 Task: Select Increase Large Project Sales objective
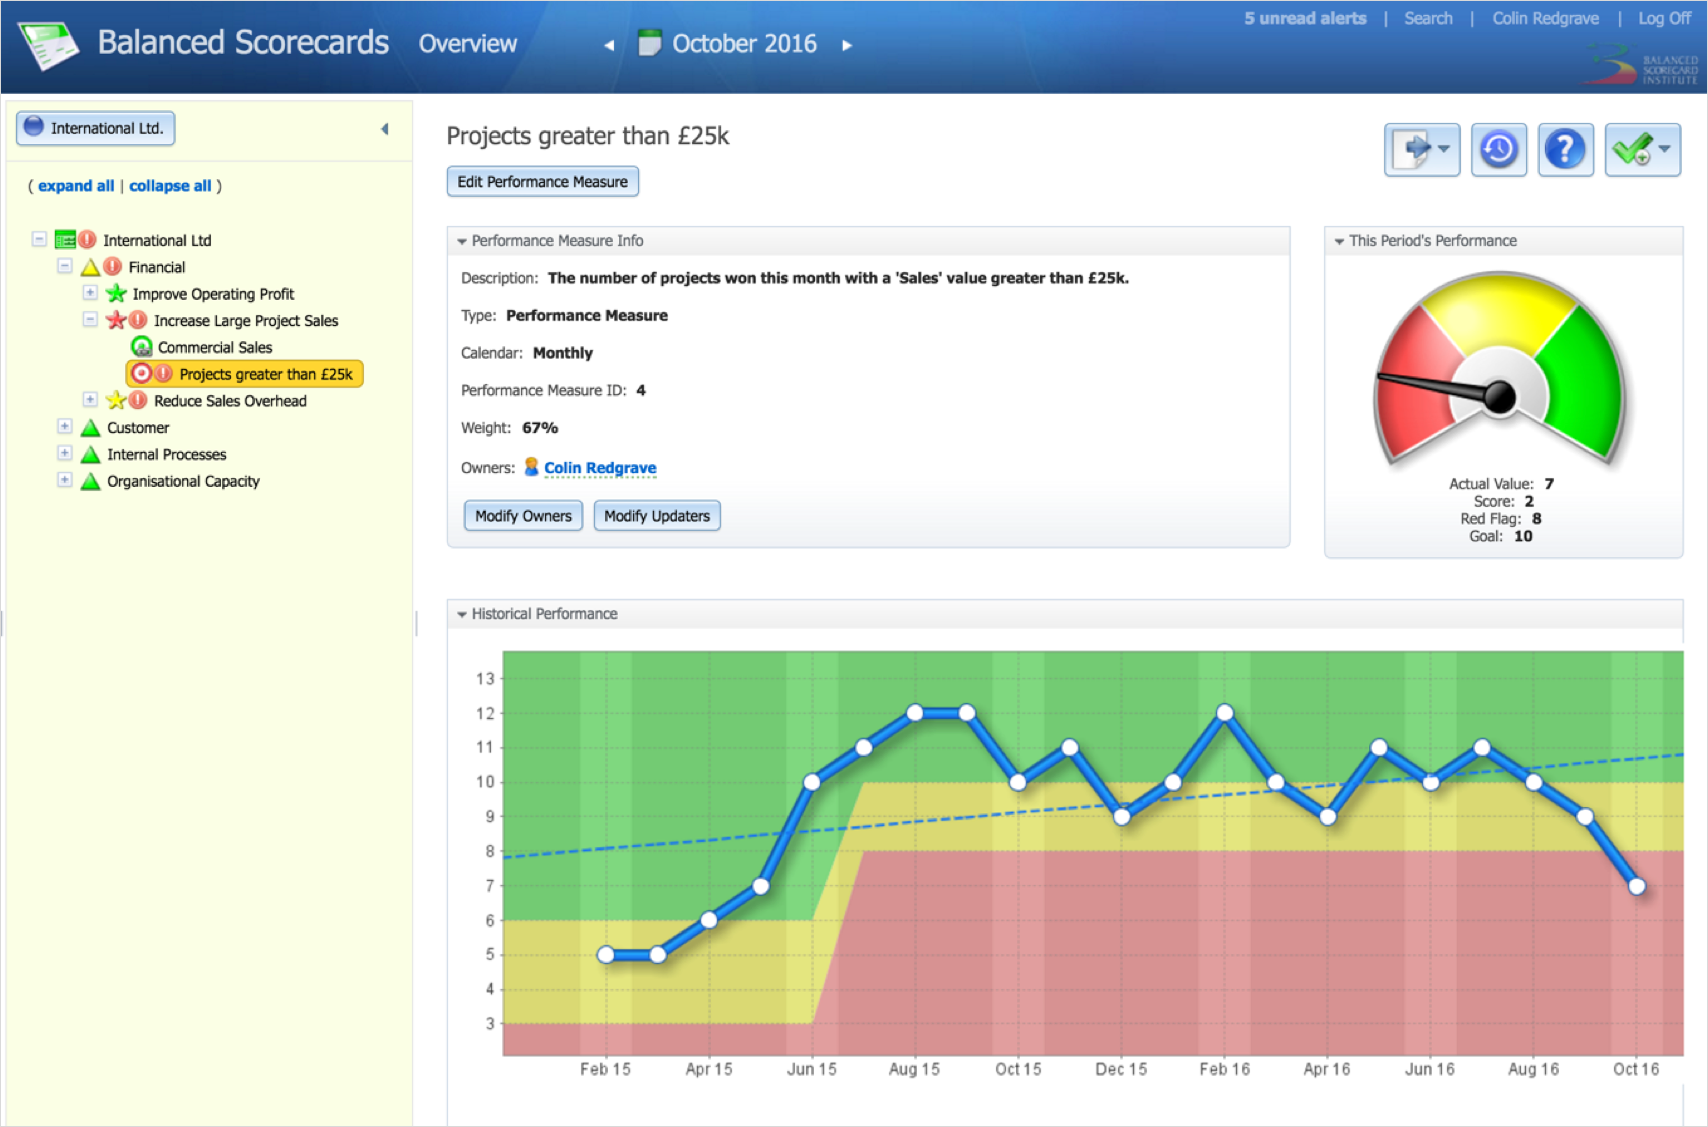246,321
